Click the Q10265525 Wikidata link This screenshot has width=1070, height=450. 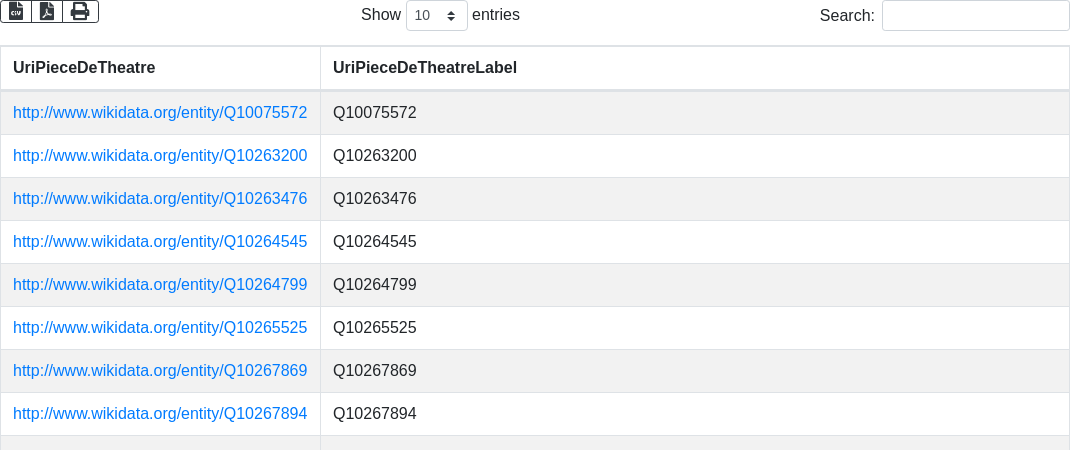(x=160, y=328)
